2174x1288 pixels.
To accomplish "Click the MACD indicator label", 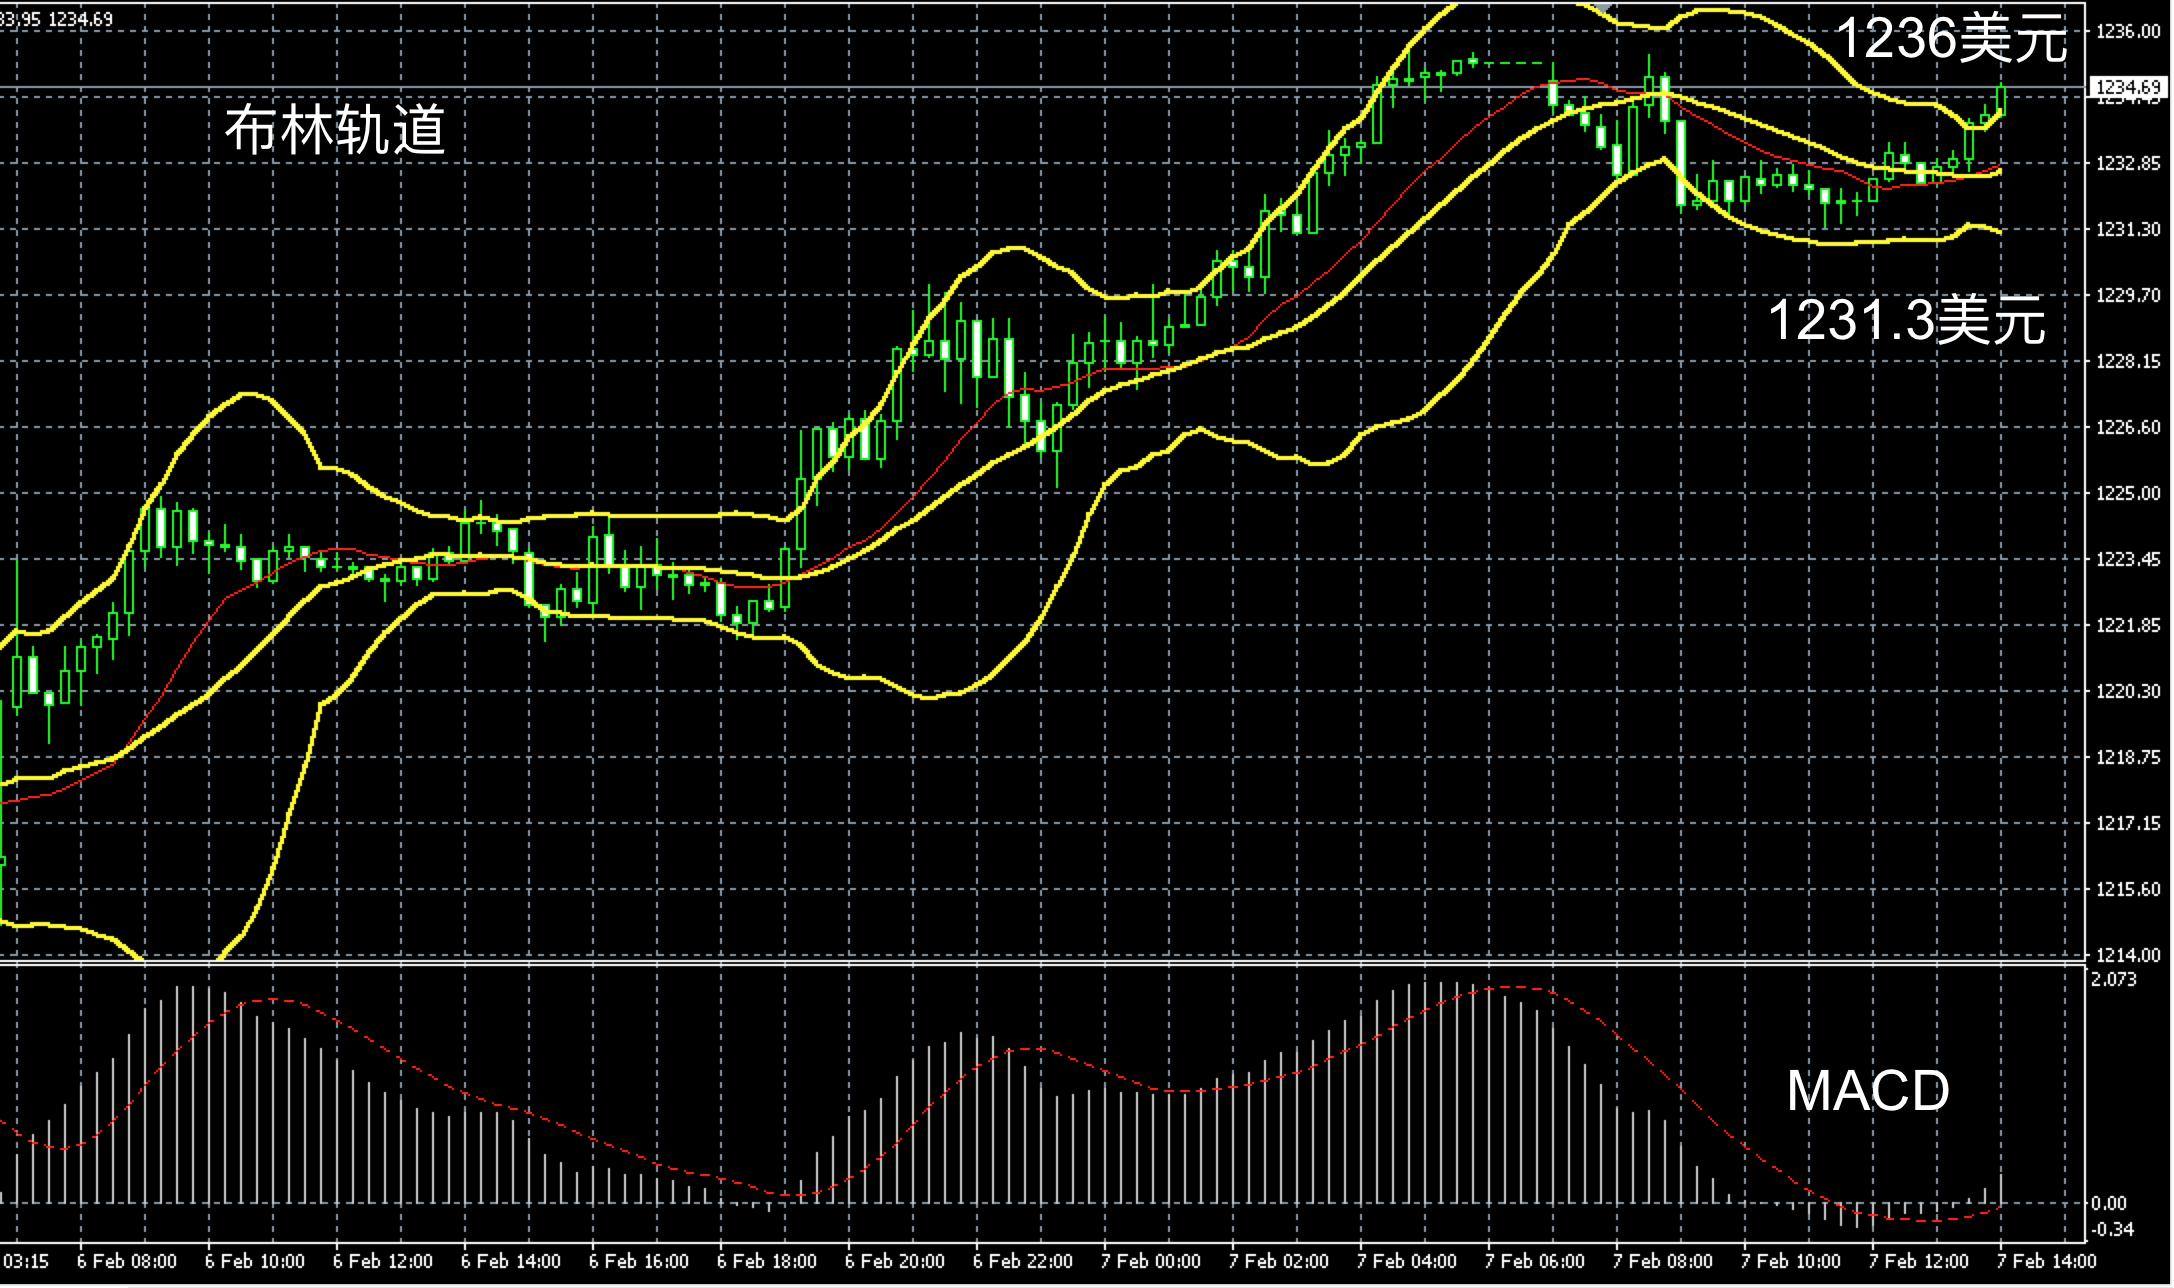I will [x=1867, y=1091].
